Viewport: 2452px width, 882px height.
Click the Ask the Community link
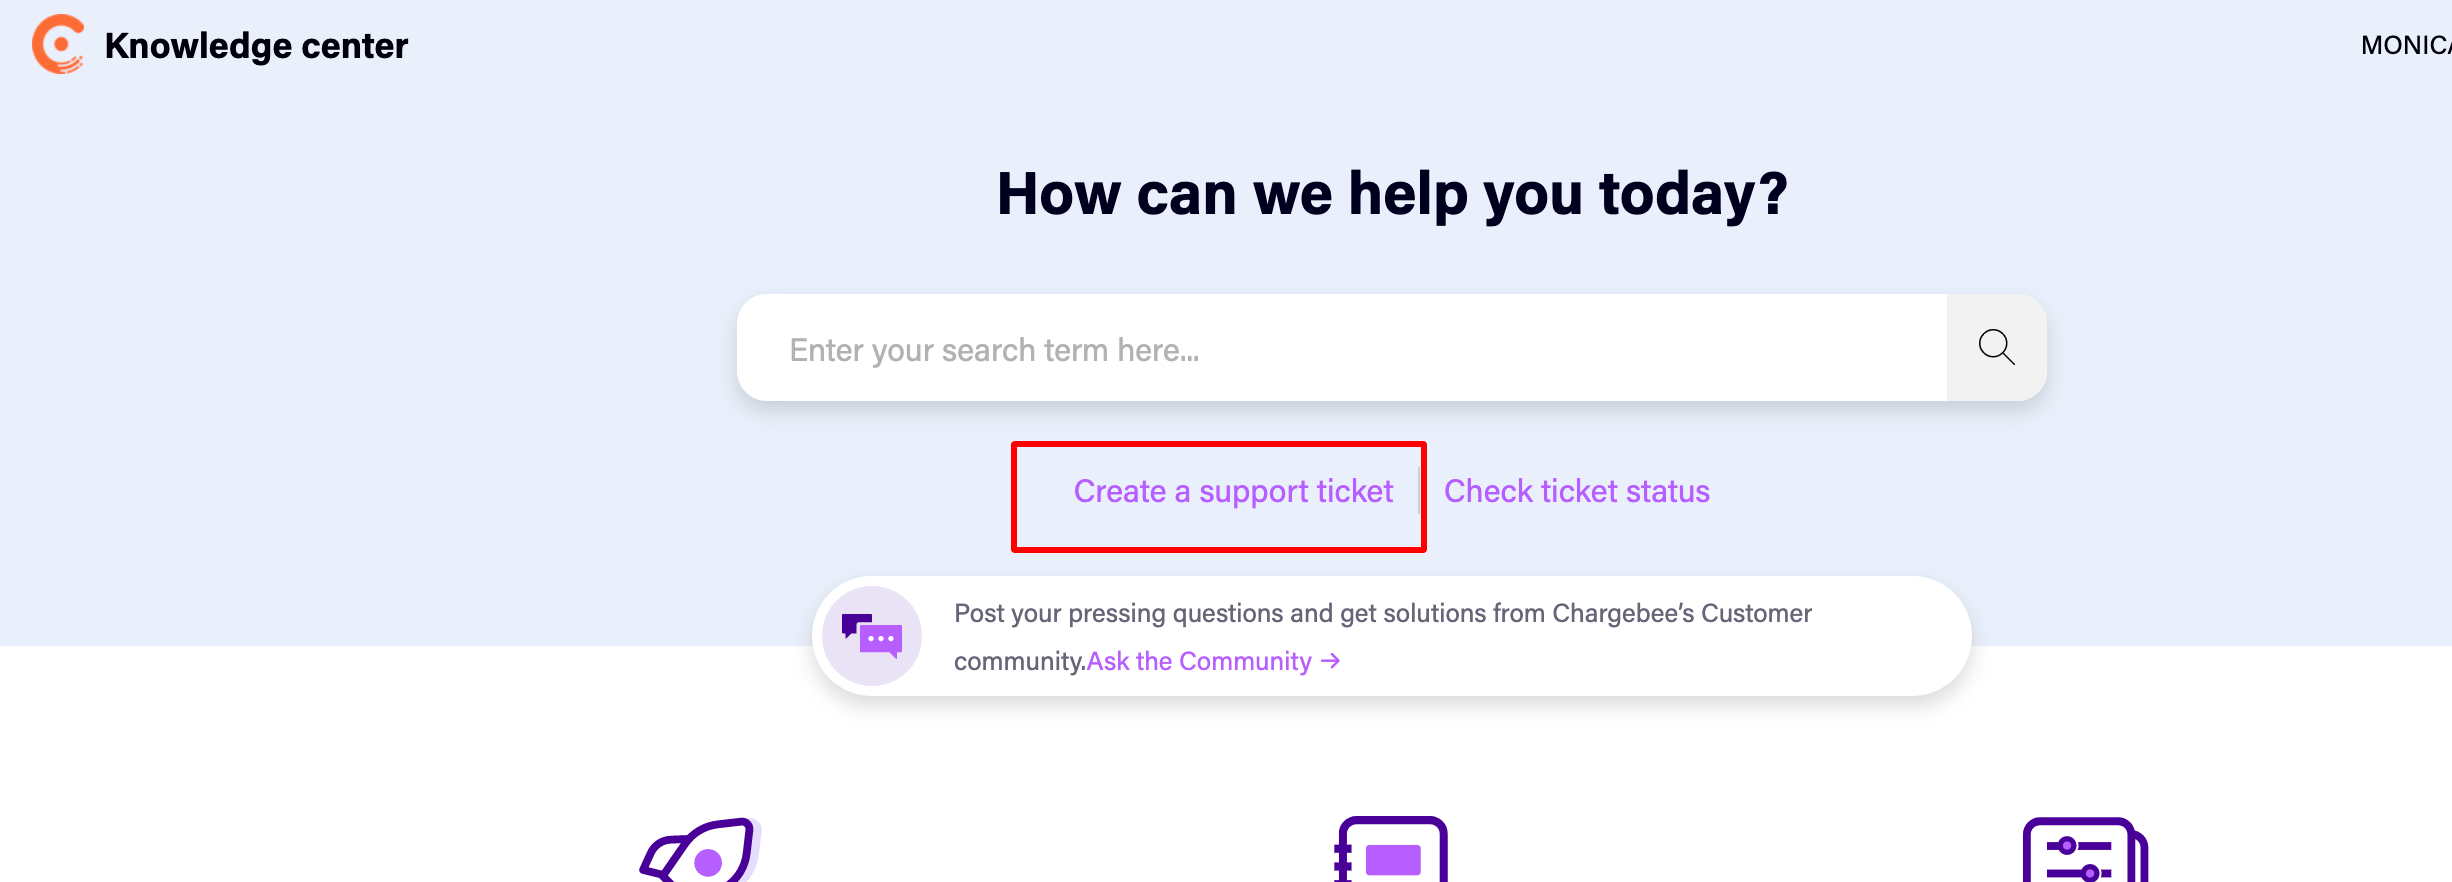coord(1213,661)
